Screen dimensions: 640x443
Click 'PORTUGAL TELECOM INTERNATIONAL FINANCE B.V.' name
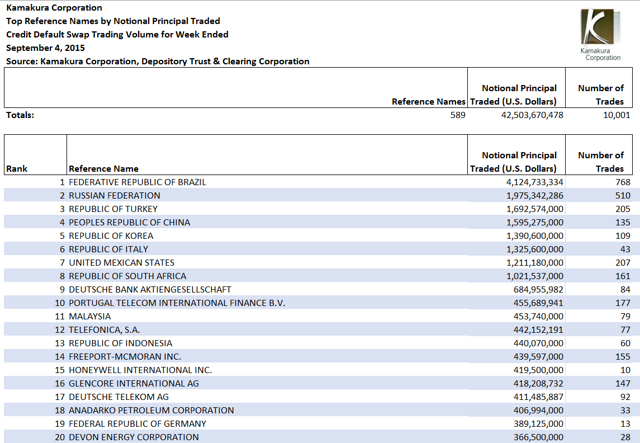point(177,303)
